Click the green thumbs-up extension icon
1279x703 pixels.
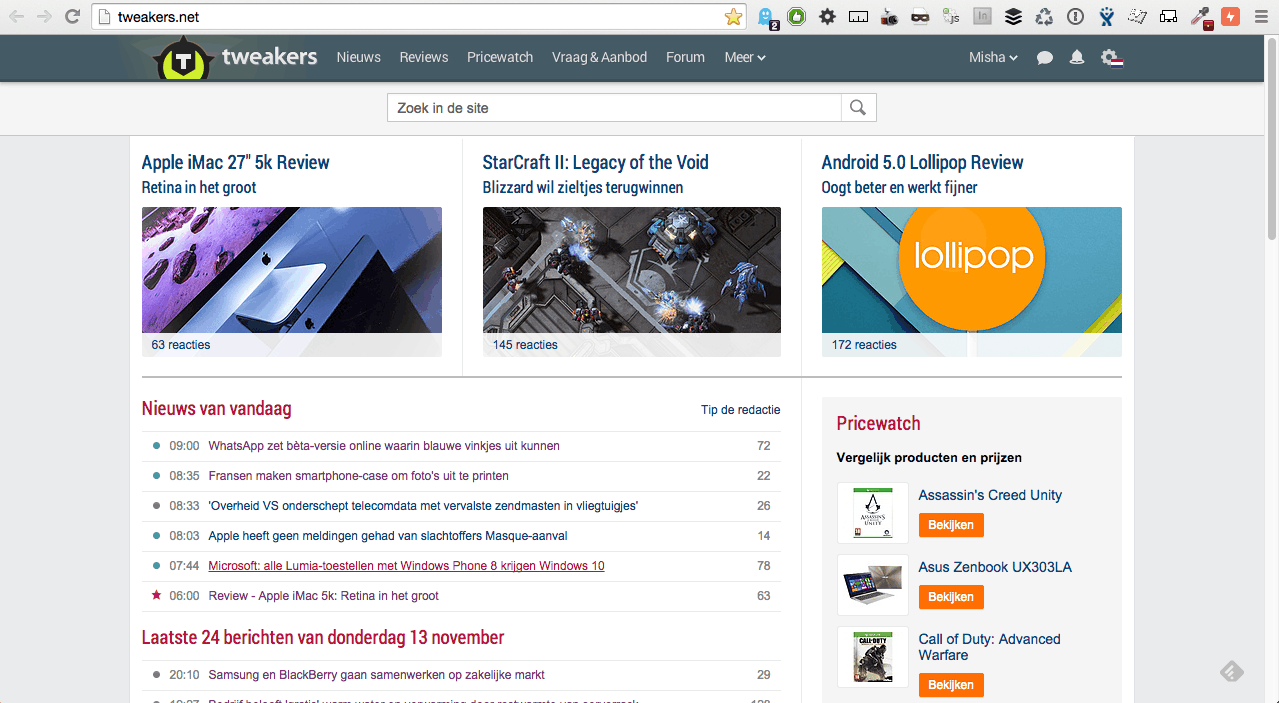tap(796, 16)
